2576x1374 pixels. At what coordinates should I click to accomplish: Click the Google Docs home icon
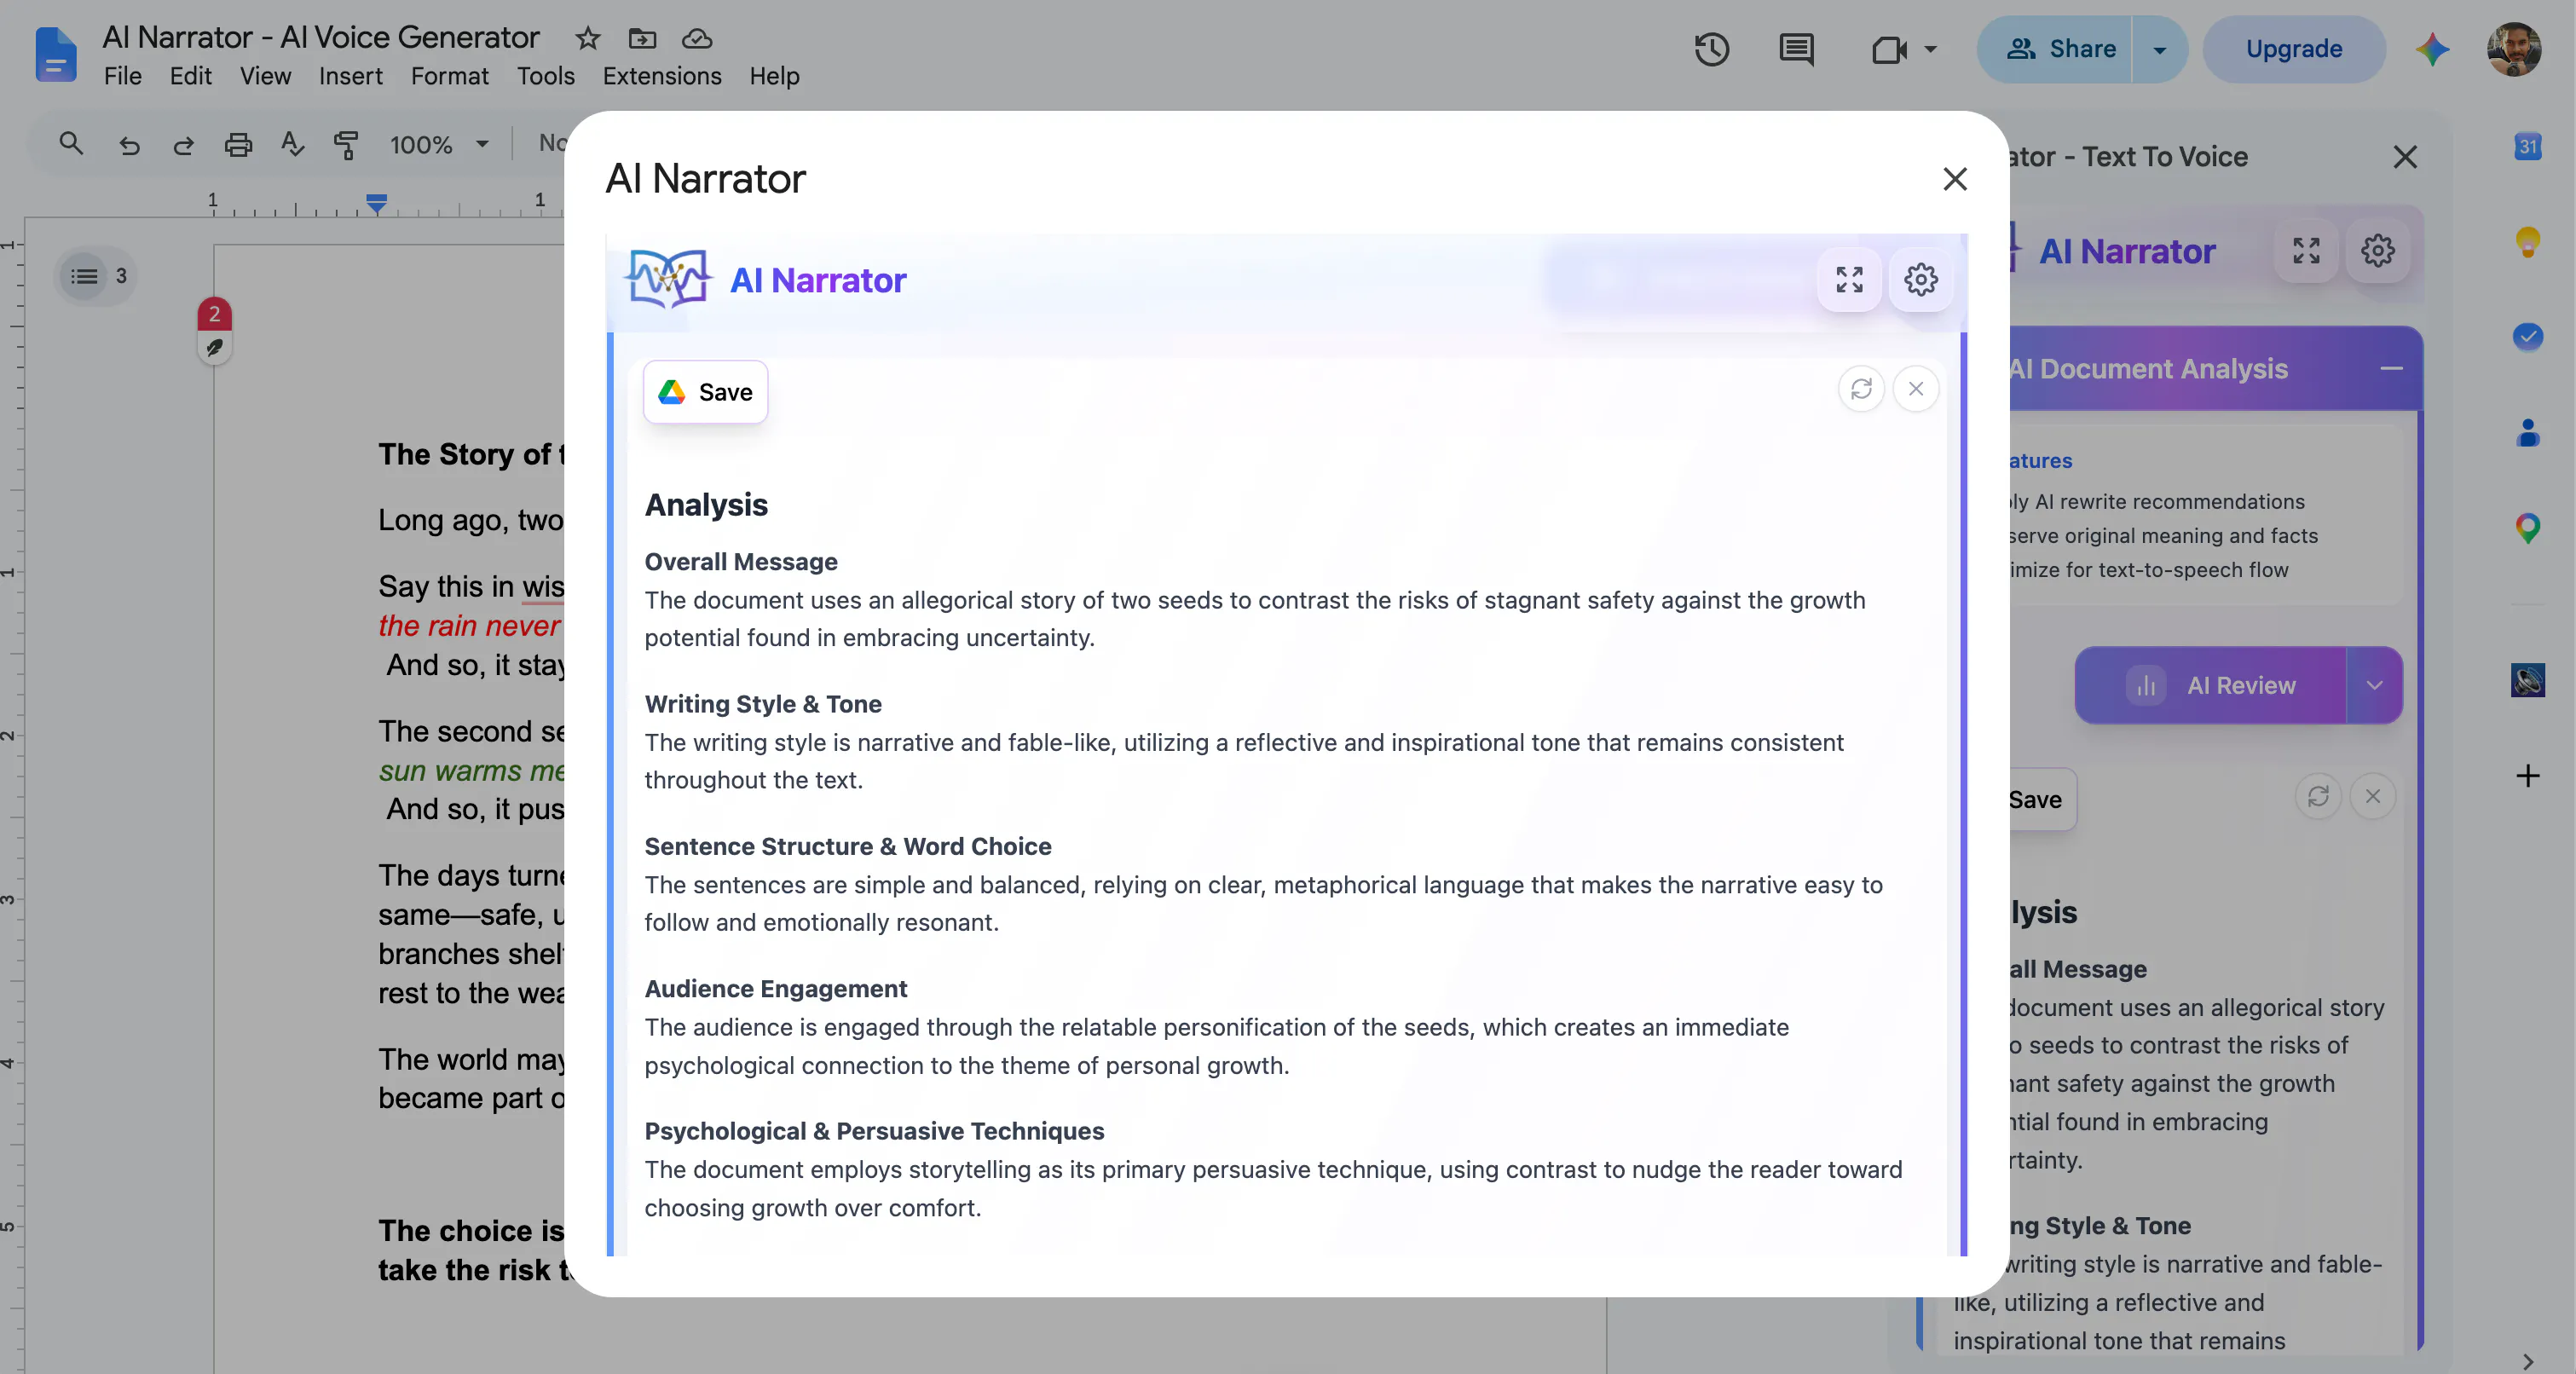[x=56, y=54]
